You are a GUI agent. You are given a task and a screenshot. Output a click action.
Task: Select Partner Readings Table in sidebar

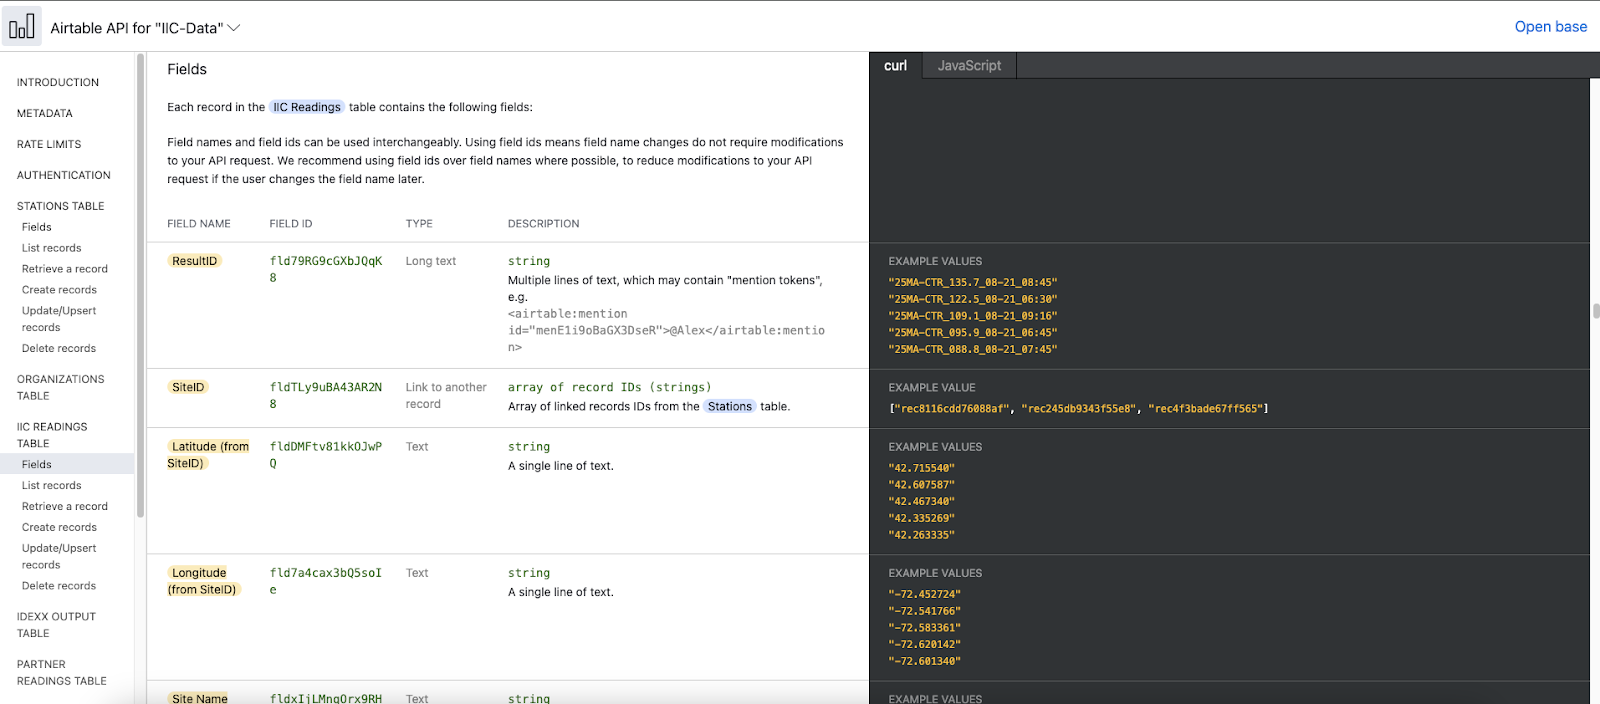tap(61, 673)
